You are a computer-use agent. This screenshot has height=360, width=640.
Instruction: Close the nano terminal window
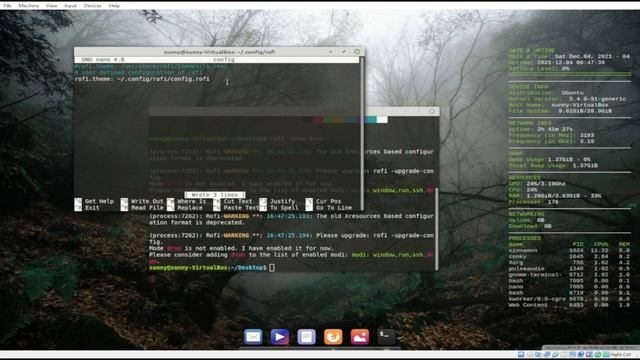point(357,52)
